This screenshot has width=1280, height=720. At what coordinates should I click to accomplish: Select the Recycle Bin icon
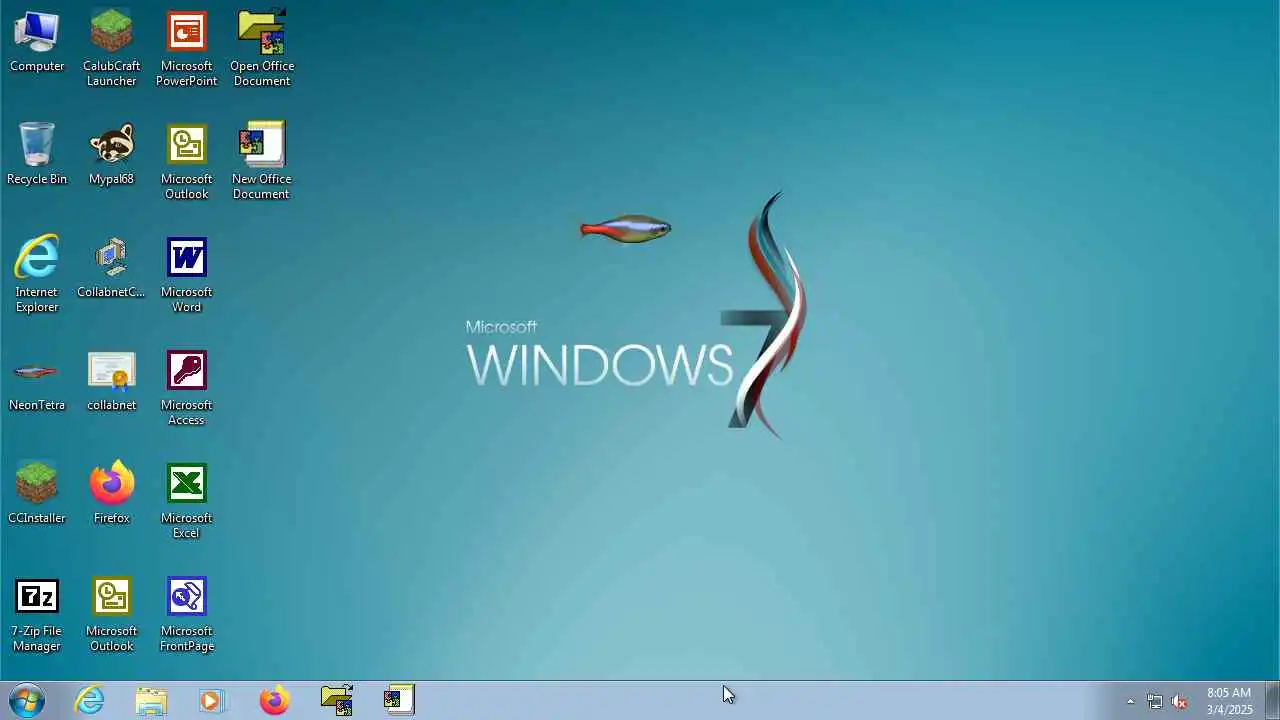tap(37, 154)
